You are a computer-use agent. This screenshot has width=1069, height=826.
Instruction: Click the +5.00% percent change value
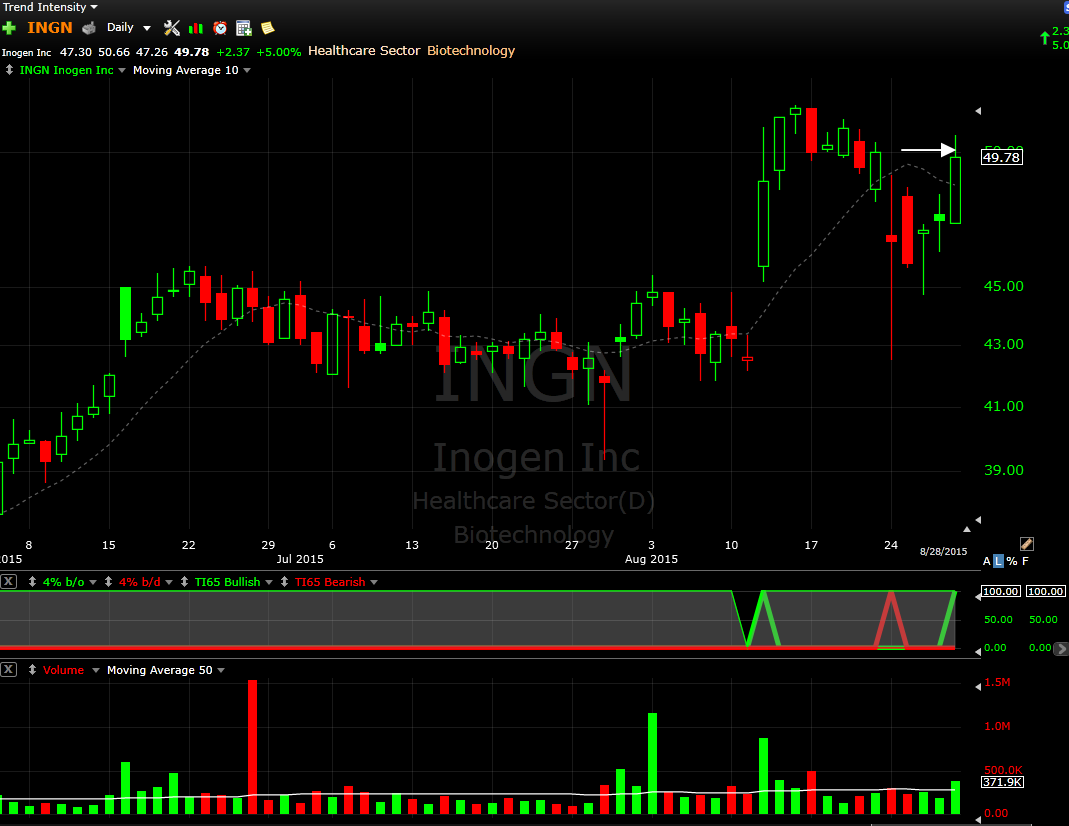coord(278,52)
